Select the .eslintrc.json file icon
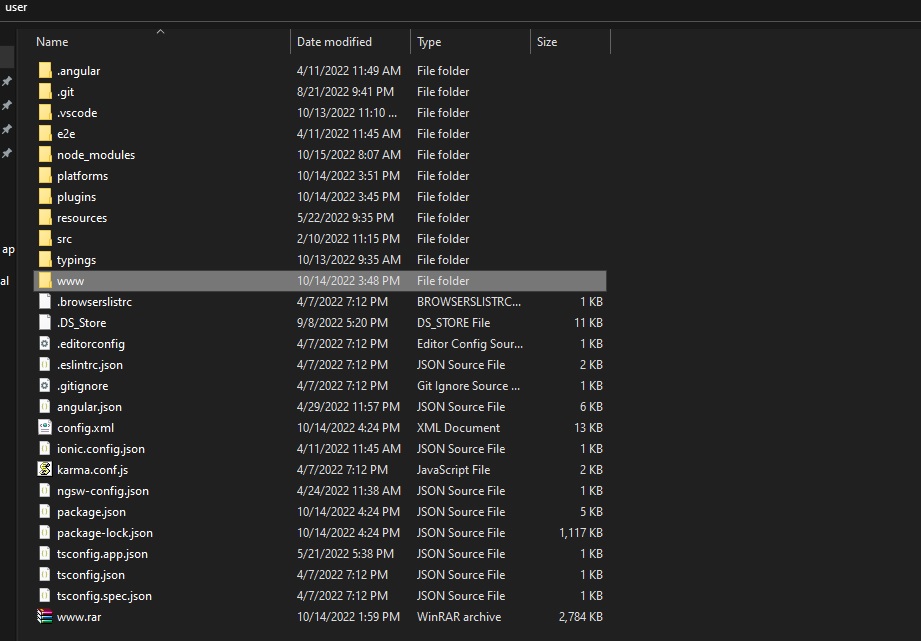This screenshot has width=921, height=641. pyautogui.click(x=45, y=365)
